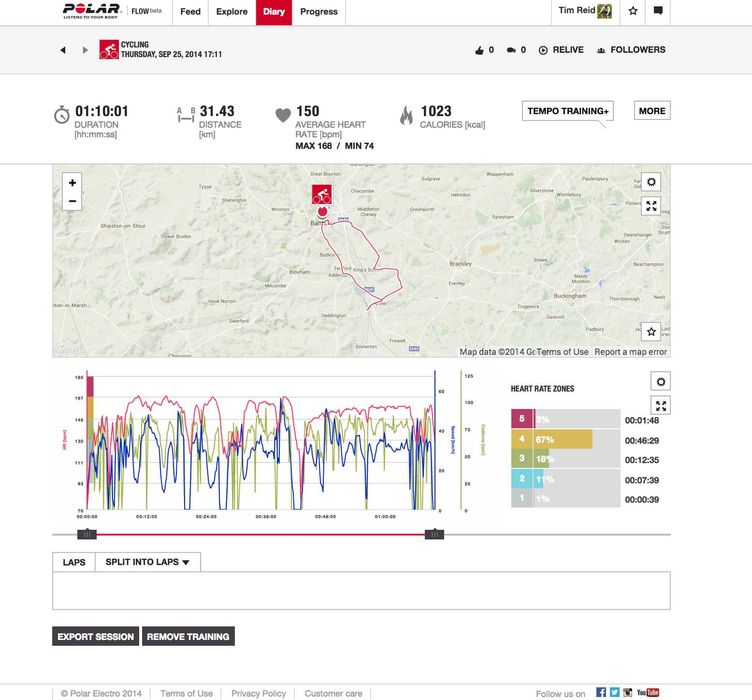Click the 00:24:00 point on chart

coord(206,516)
